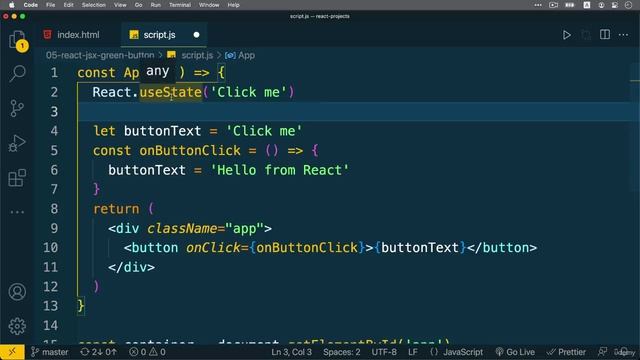
Task: Click onClick attribute on line 10
Action: click(213, 248)
